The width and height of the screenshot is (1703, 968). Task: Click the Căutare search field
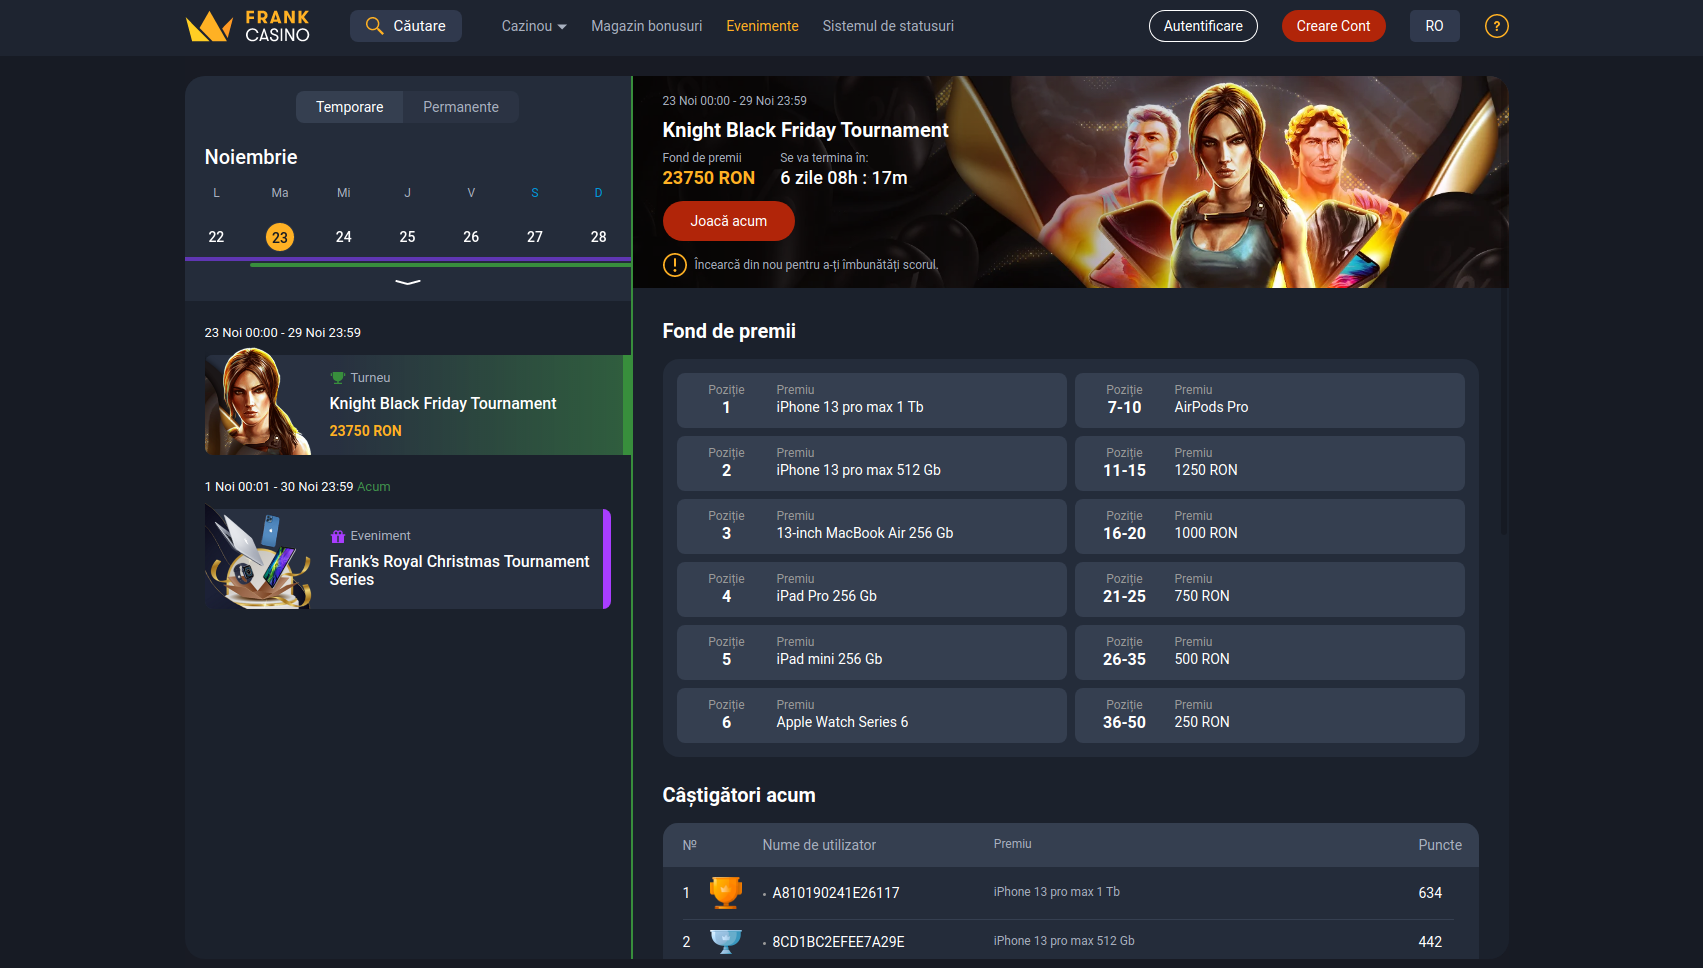click(x=406, y=26)
